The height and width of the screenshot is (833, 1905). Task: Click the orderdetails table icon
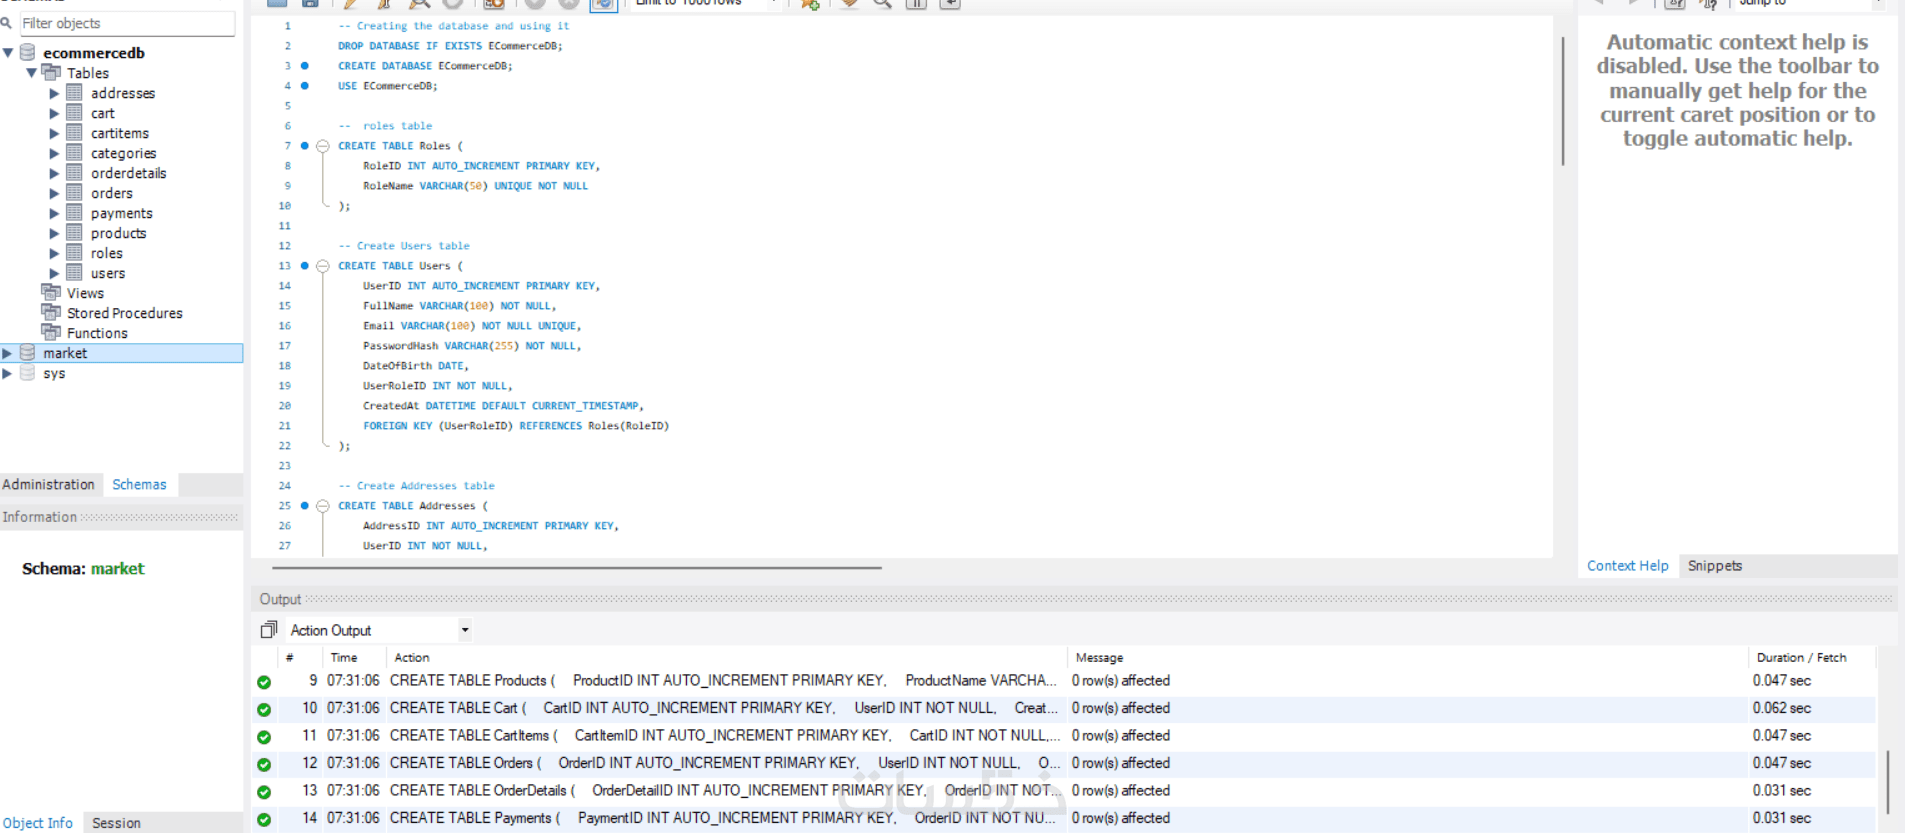click(74, 172)
